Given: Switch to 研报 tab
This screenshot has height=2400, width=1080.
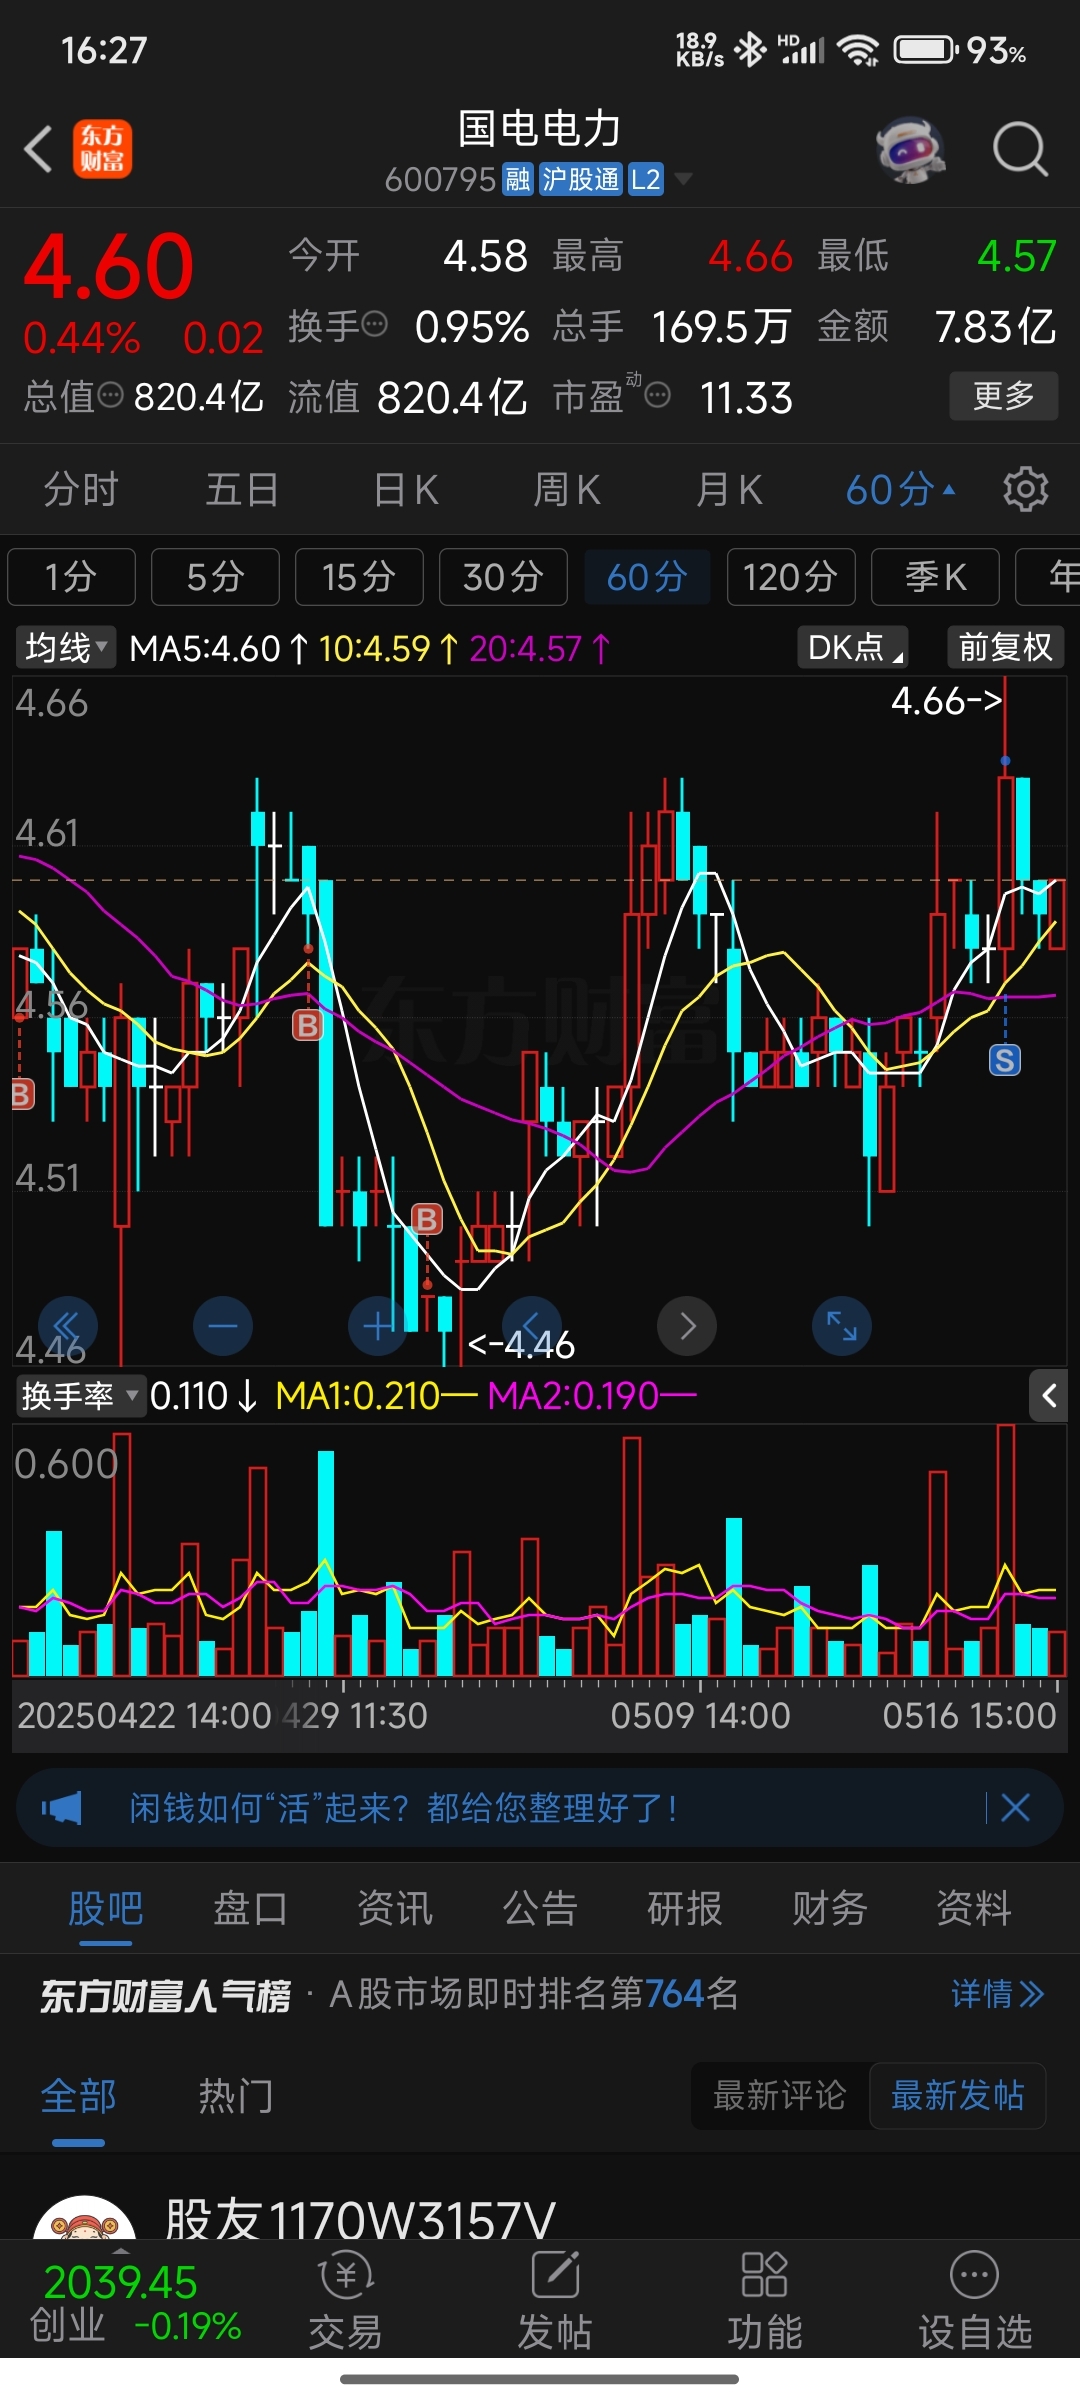Looking at the screenshot, I should click(x=685, y=1908).
